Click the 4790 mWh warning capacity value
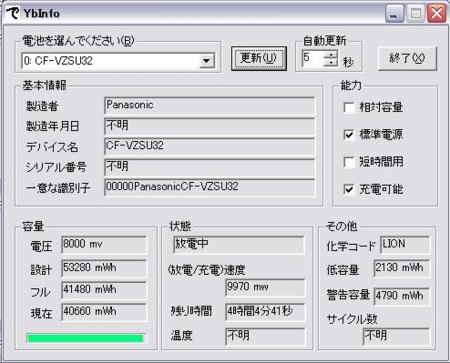 (x=402, y=296)
